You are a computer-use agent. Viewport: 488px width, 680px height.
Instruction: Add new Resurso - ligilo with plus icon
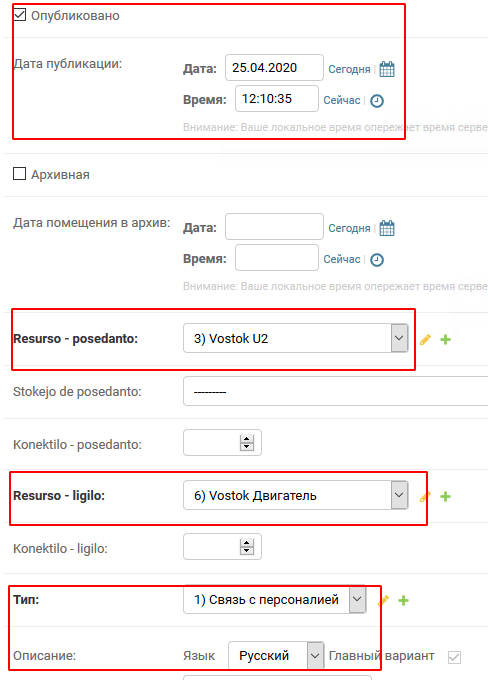pyautogui.click(x=445, y=497)
